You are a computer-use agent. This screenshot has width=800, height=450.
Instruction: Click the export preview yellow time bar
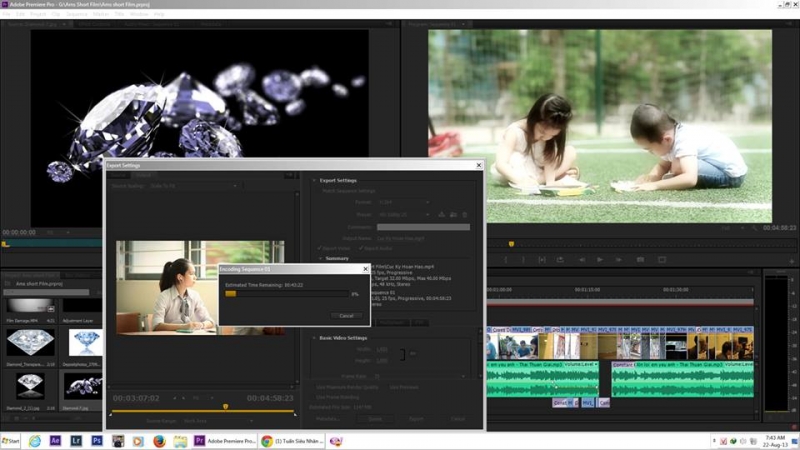[203, 411]
